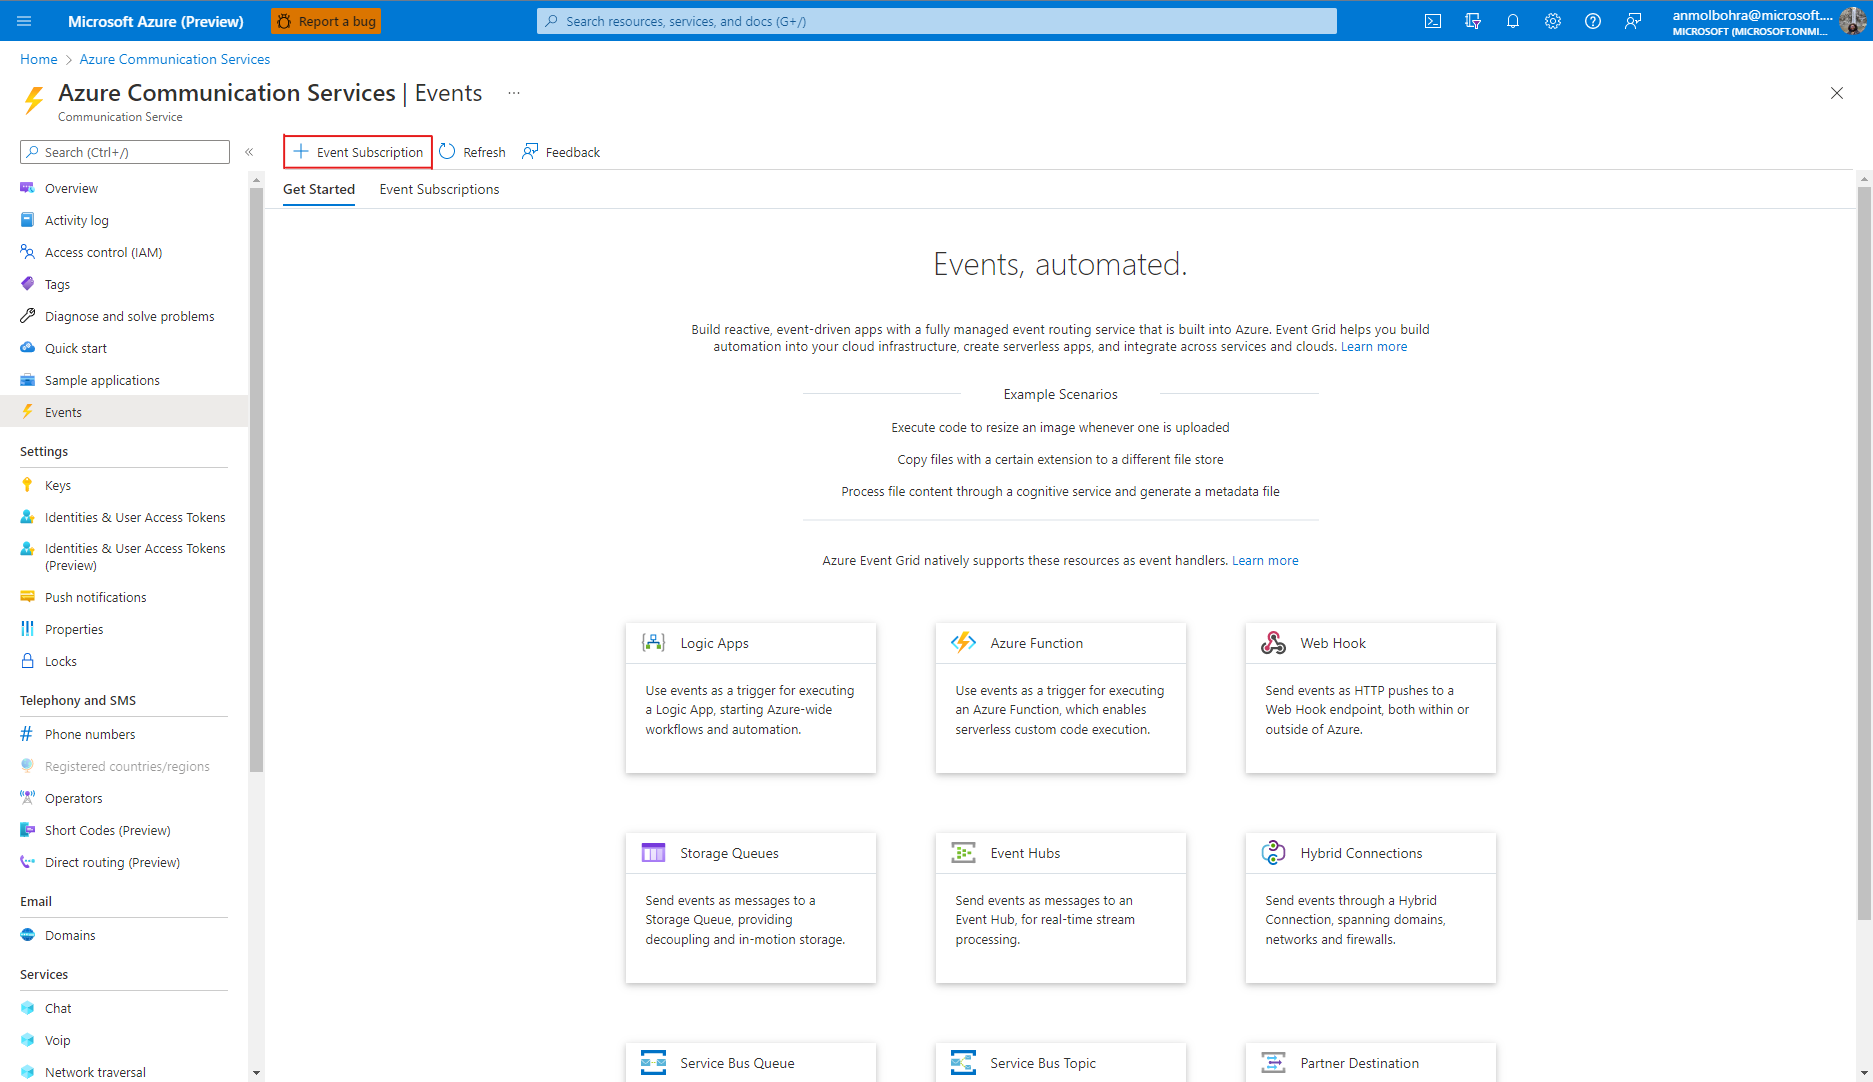Click the Cloud Shell icon in top bar
The width and height of the screenshot is (1873, 1082).
coord(1432,20)
